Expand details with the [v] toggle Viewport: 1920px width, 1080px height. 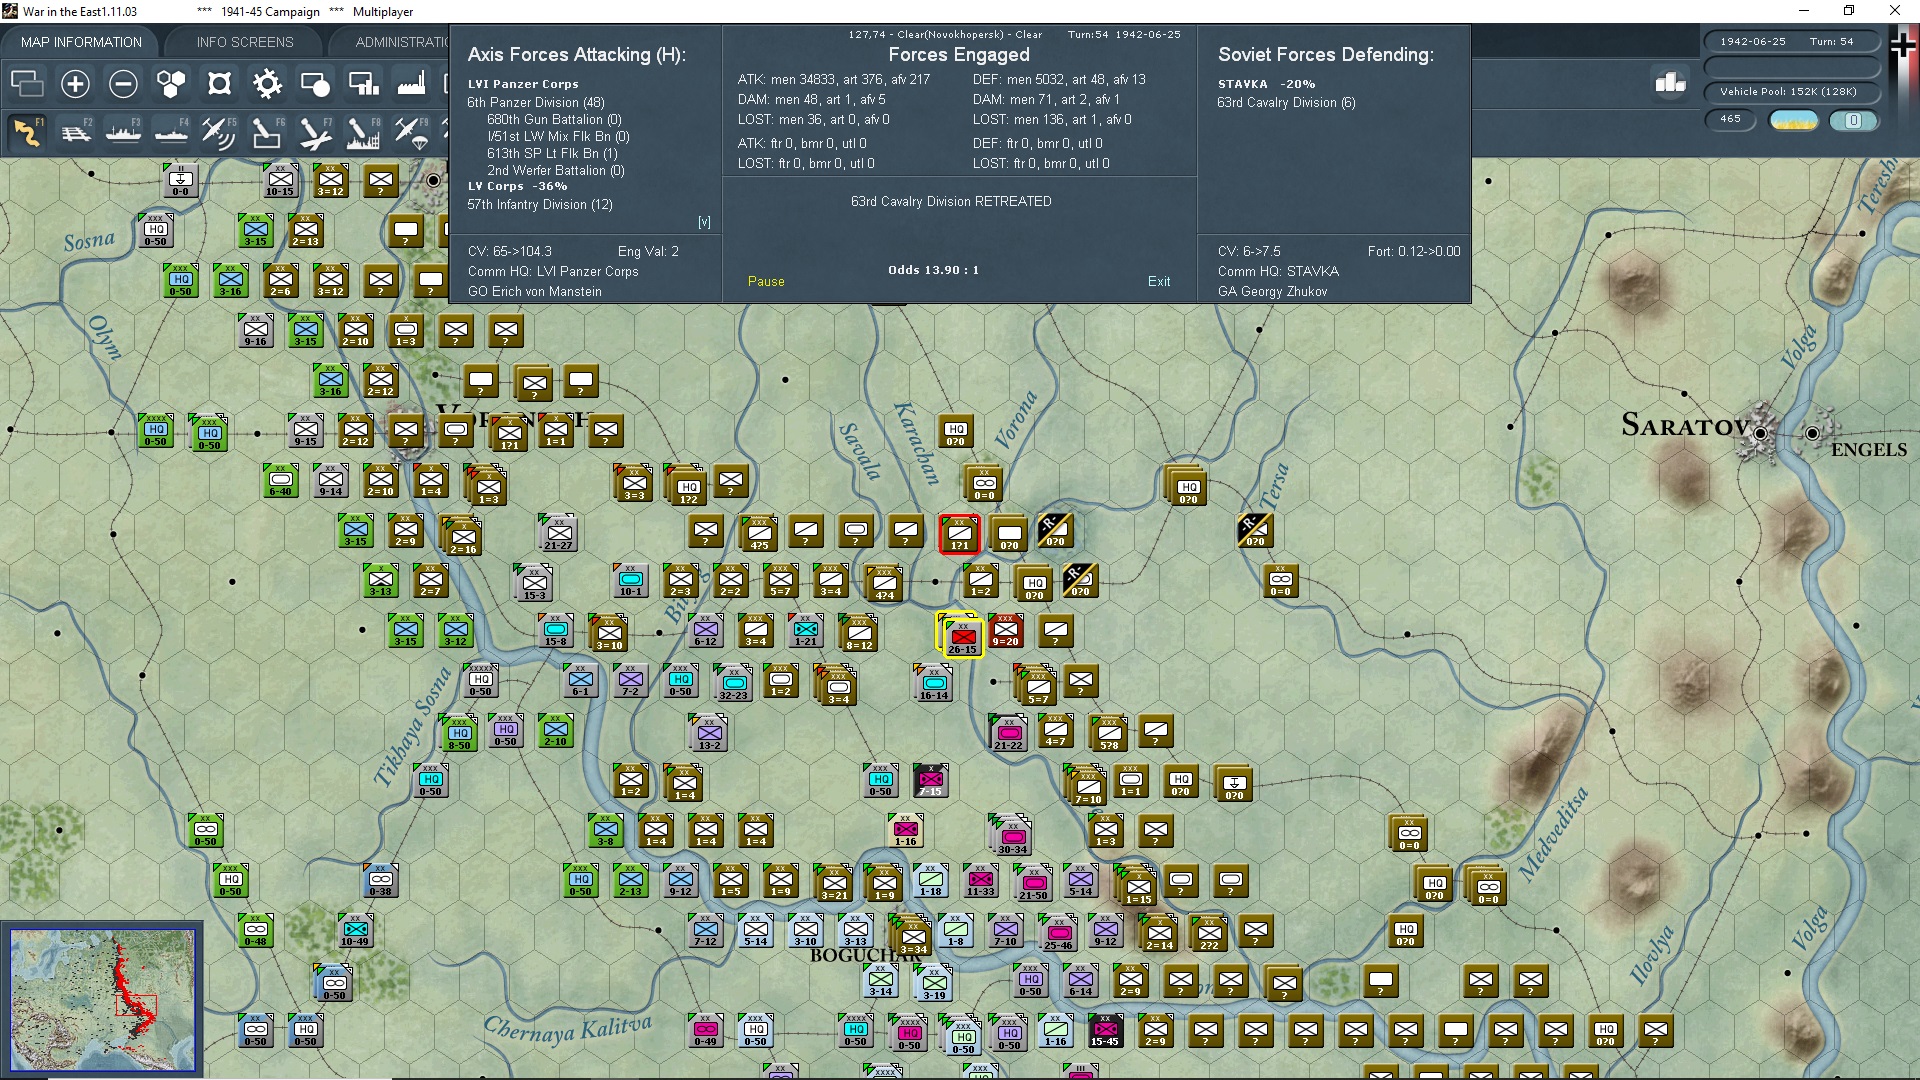(704, 222)
